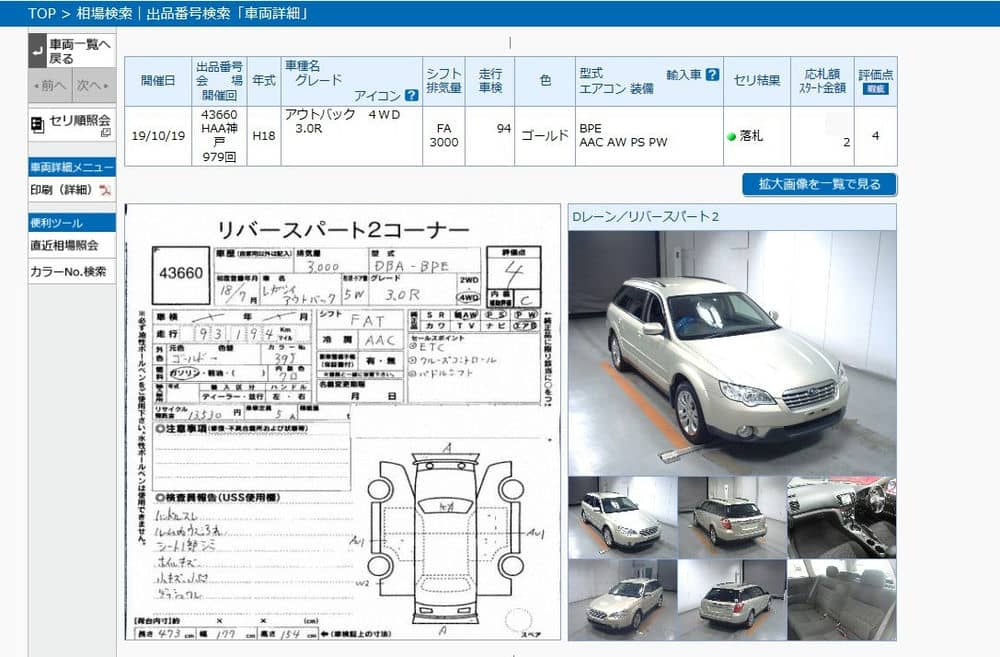This screenshot has width=1000, height=657.
Task: Go to next vehicle with 次へ
Action: (91, 86)
